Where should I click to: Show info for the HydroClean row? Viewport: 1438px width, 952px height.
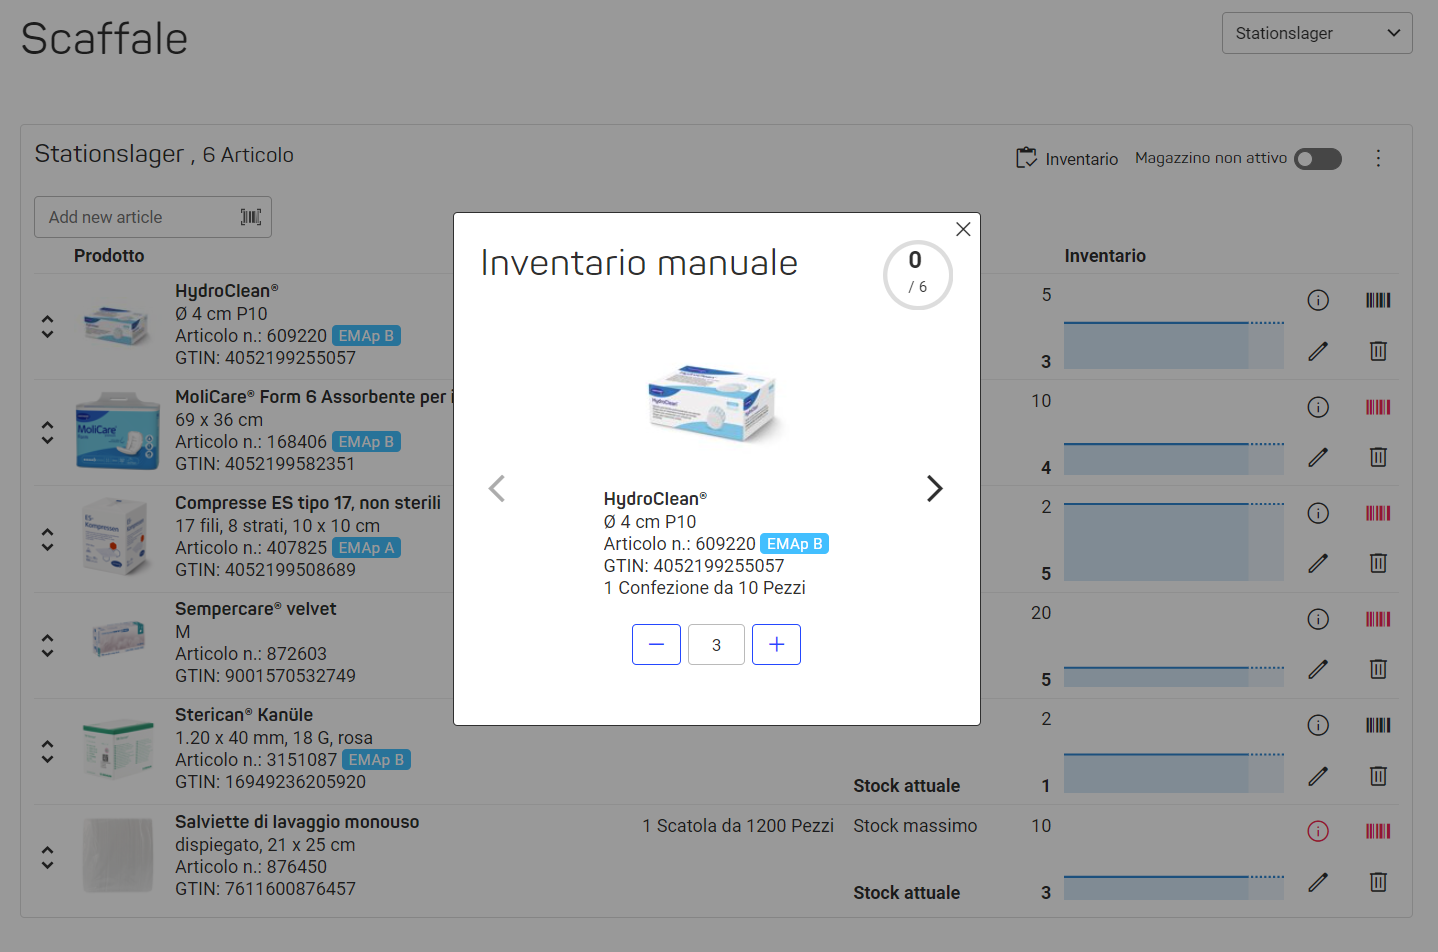[1318, 300]
